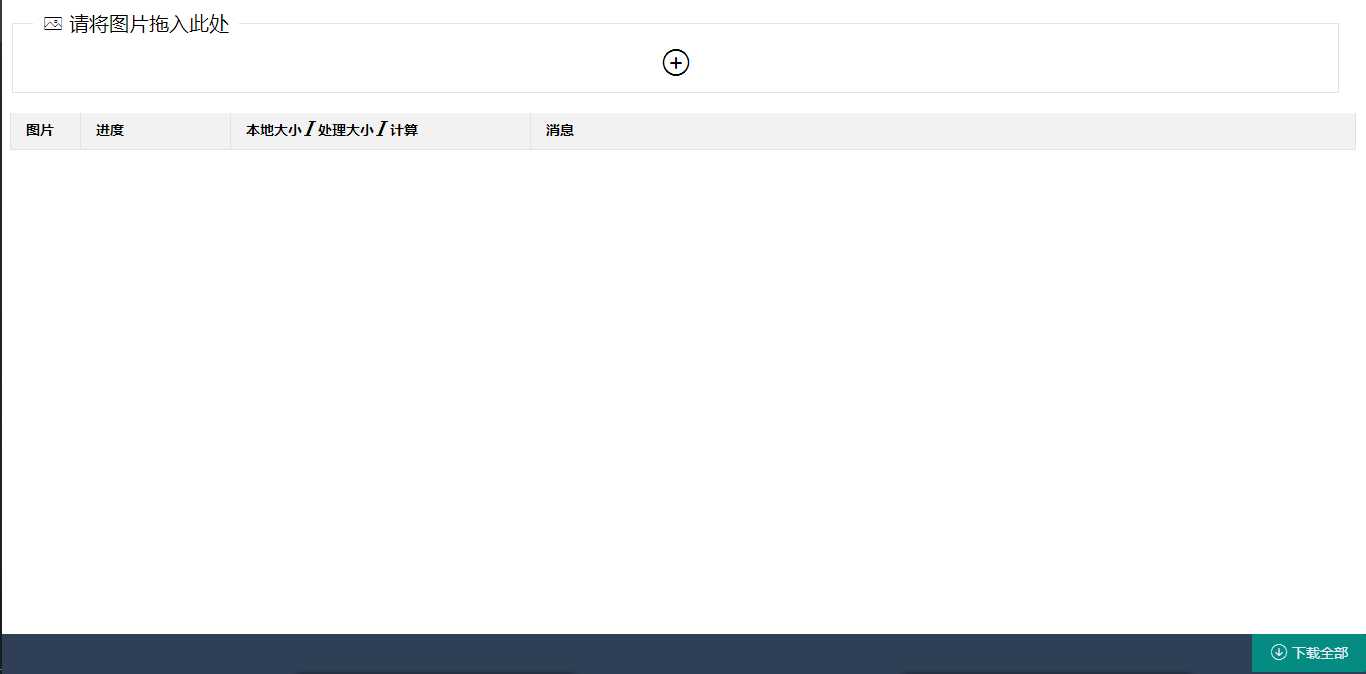Click the picture icon beside 请将图片拖入此处

click(x=53, y=24)
